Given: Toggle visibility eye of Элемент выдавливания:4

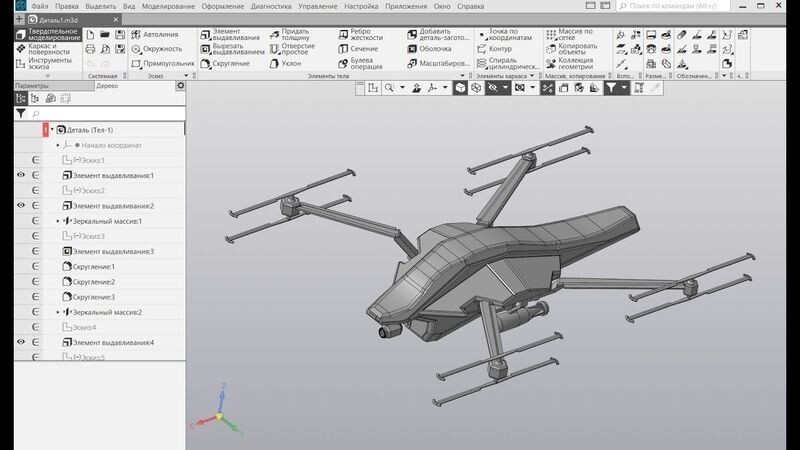Looking at the screenshot, I should (x=21, y=342).
